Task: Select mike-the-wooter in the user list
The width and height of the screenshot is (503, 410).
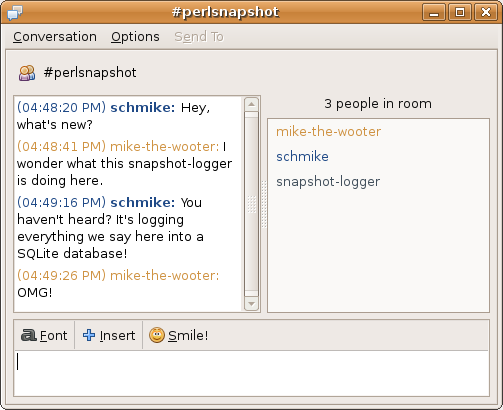Action: [x=329, y=132]
